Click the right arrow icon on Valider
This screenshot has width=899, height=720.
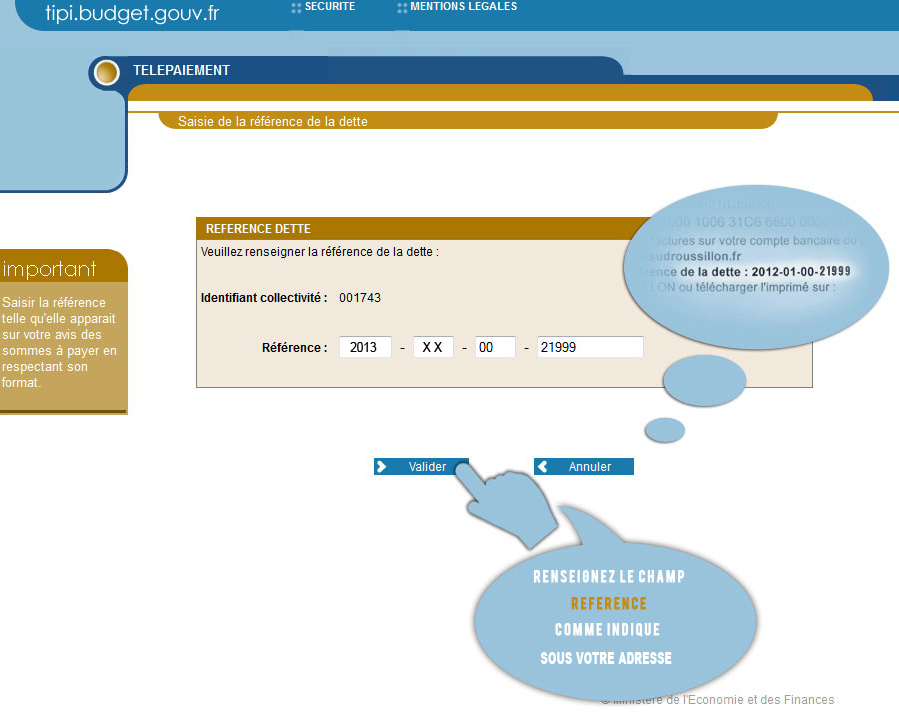pyautogui.click(x=382, y=467)
